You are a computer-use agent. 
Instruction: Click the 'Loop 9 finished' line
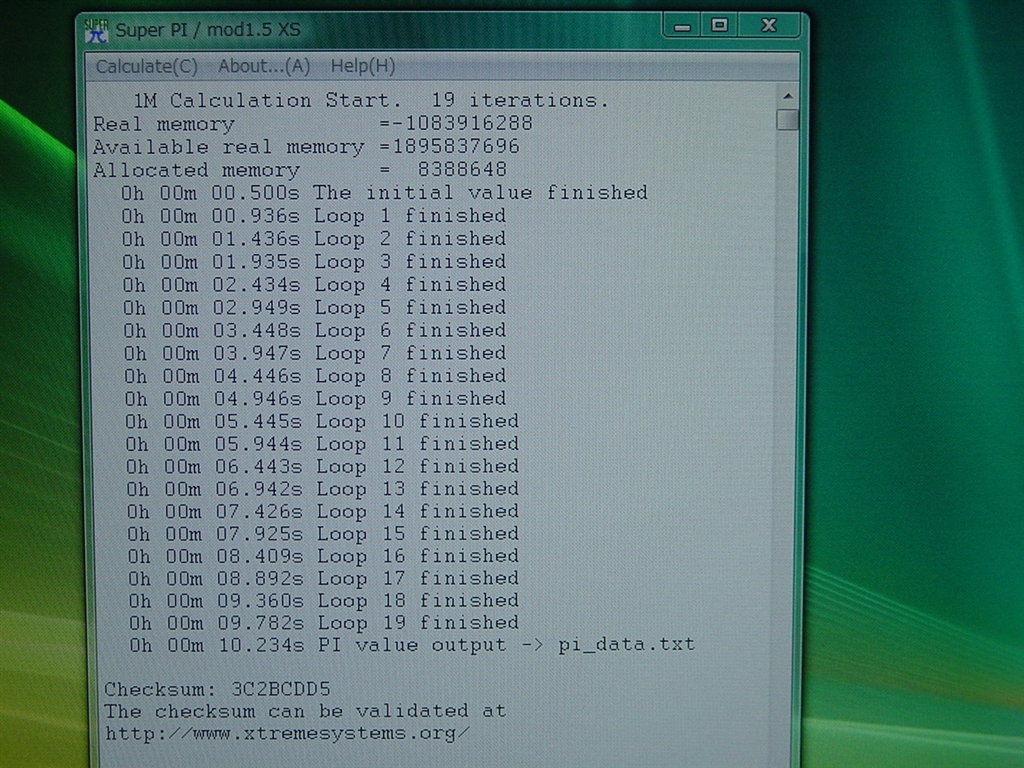[315, 398]
